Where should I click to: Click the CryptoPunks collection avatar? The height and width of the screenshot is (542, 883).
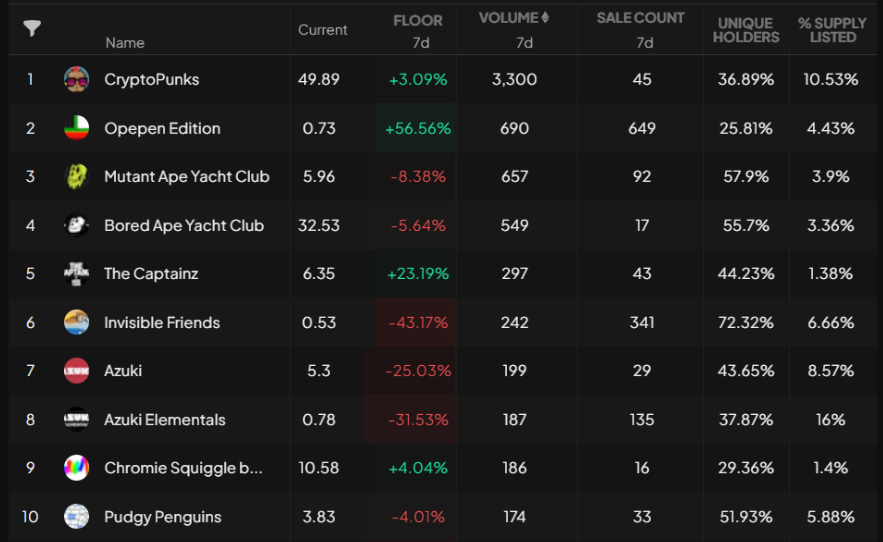coord(76,79)
